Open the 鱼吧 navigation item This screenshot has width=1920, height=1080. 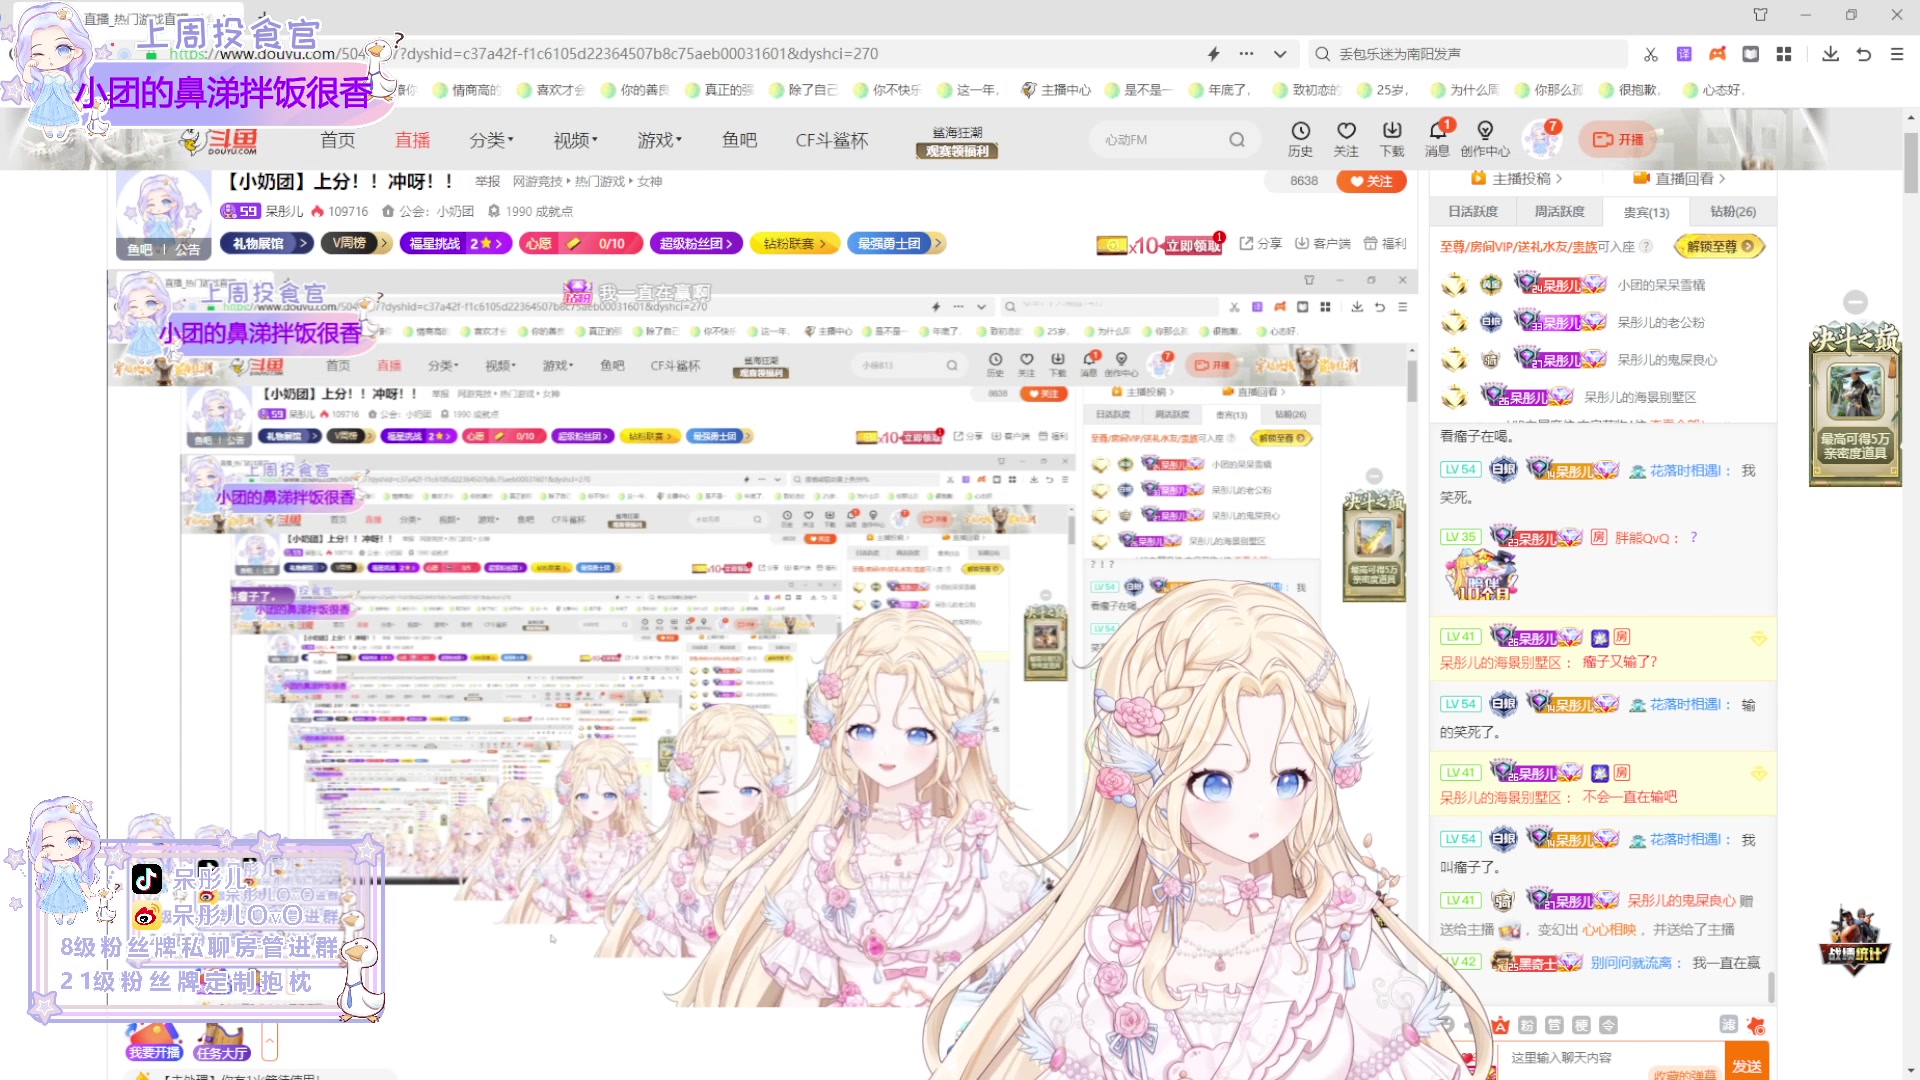(739, 140)
